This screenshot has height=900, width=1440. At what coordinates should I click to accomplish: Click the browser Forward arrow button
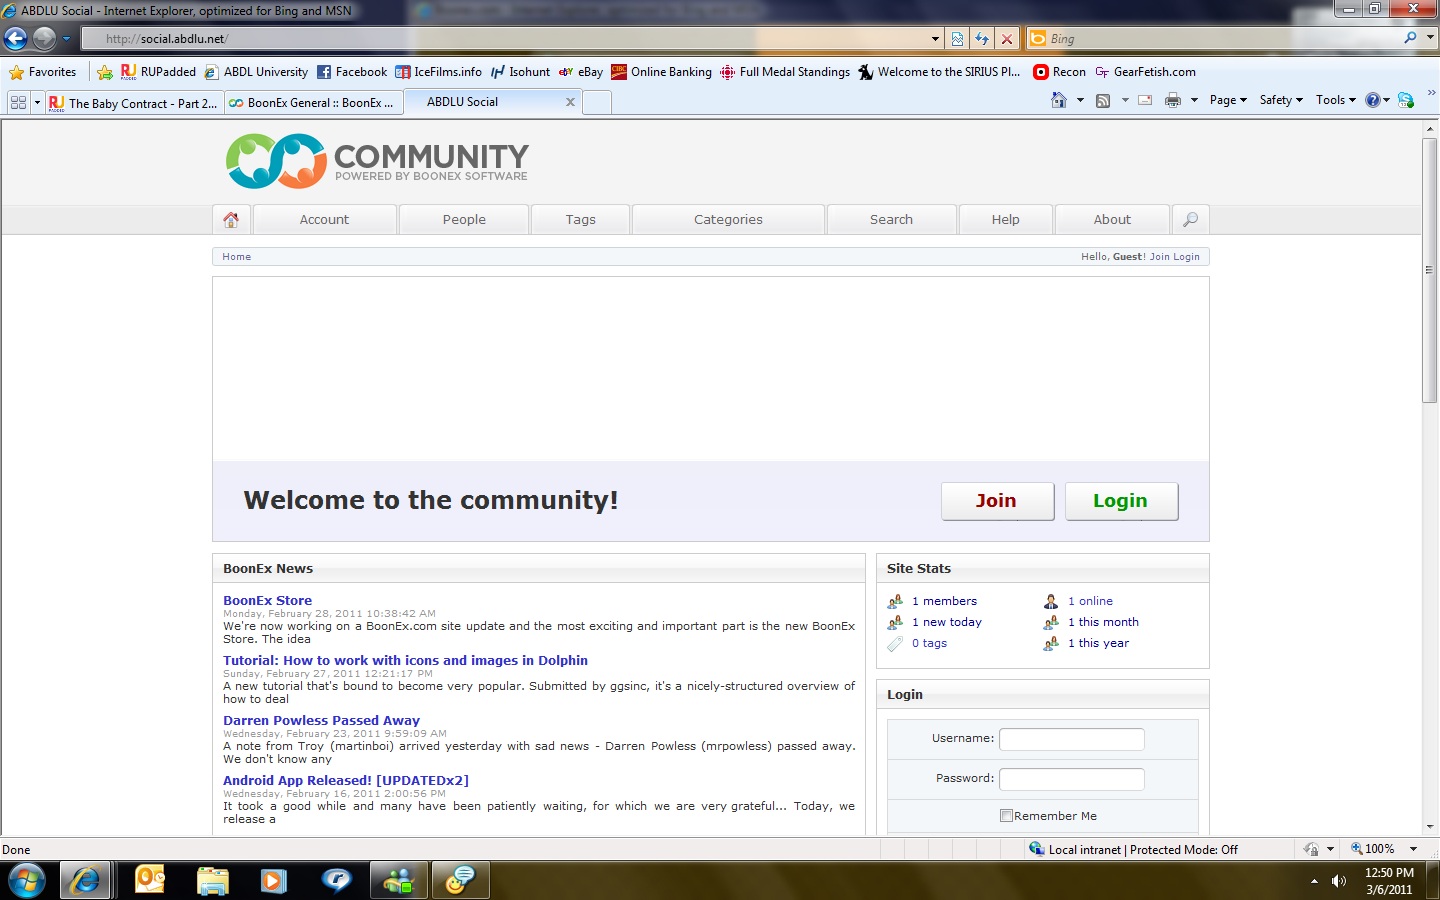coord(44,38)
